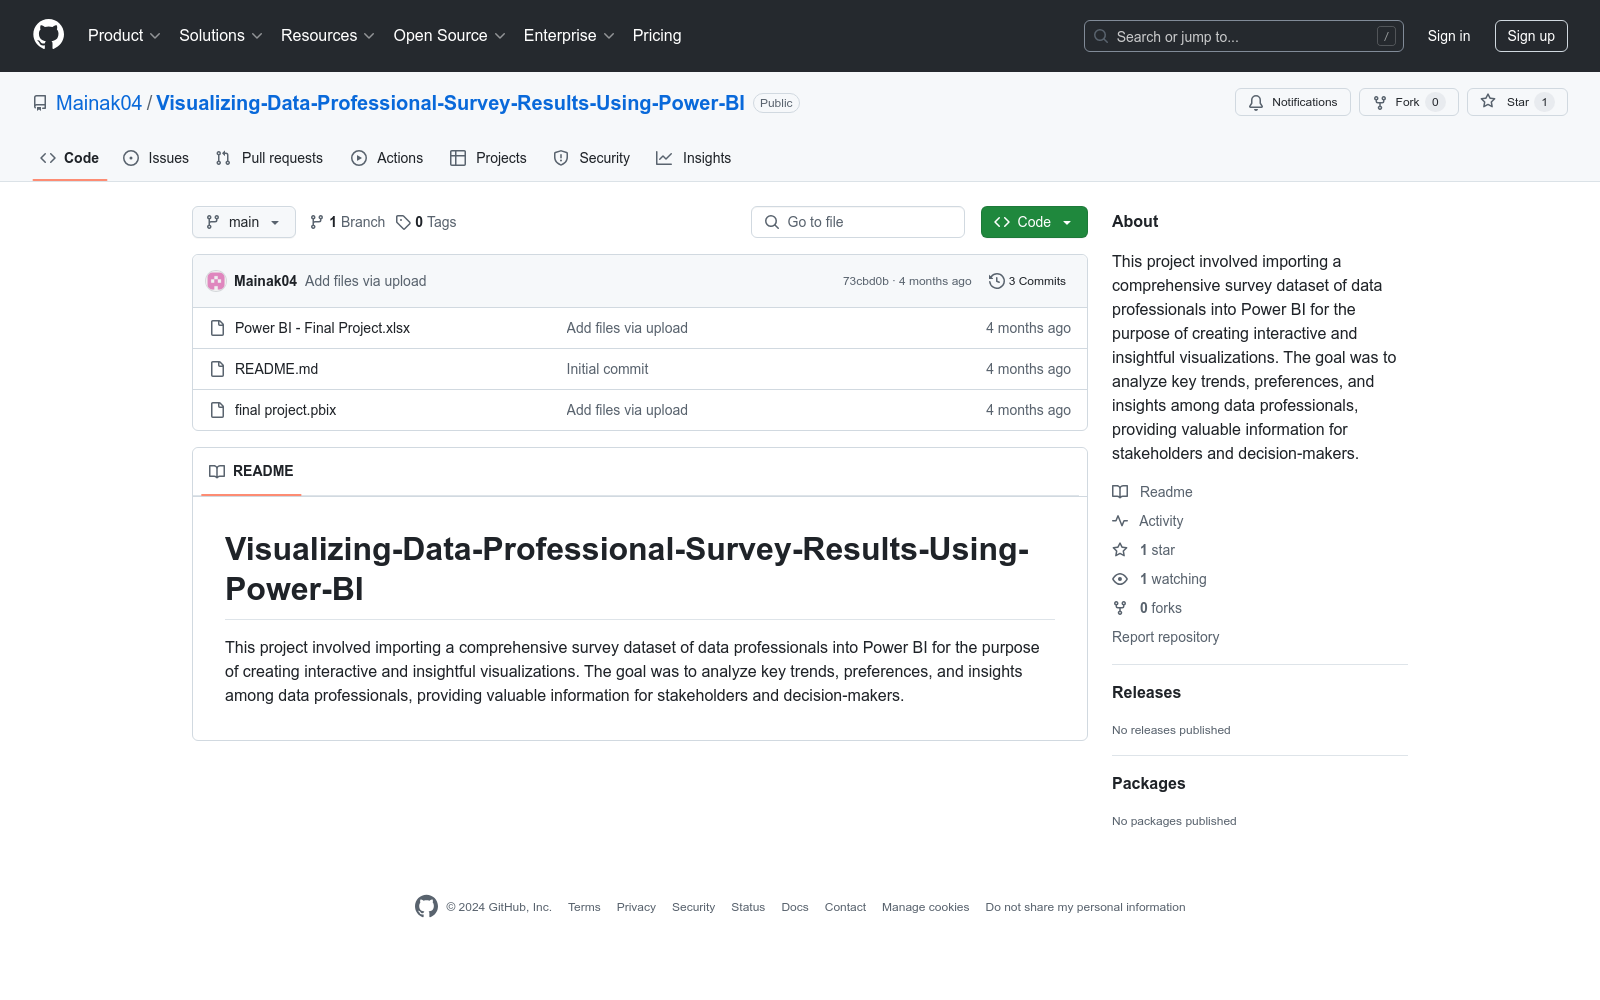This screenshot has height=1000, width=1600.
Task: Click Report repository link
Action: (1165, 637)
